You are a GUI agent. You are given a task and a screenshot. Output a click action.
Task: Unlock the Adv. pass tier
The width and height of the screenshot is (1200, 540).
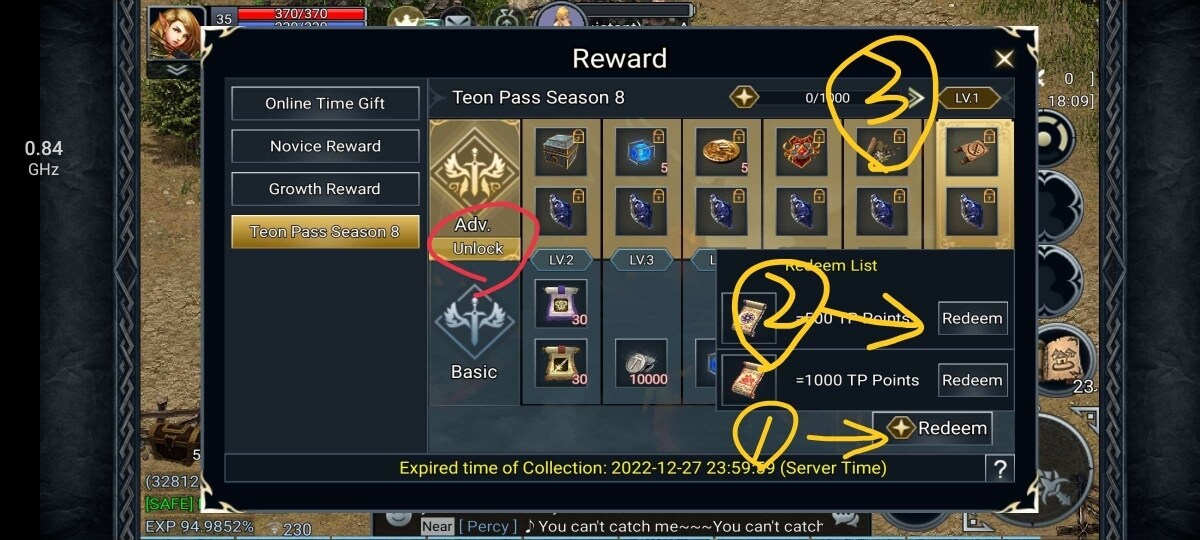(x=477, y=248)
